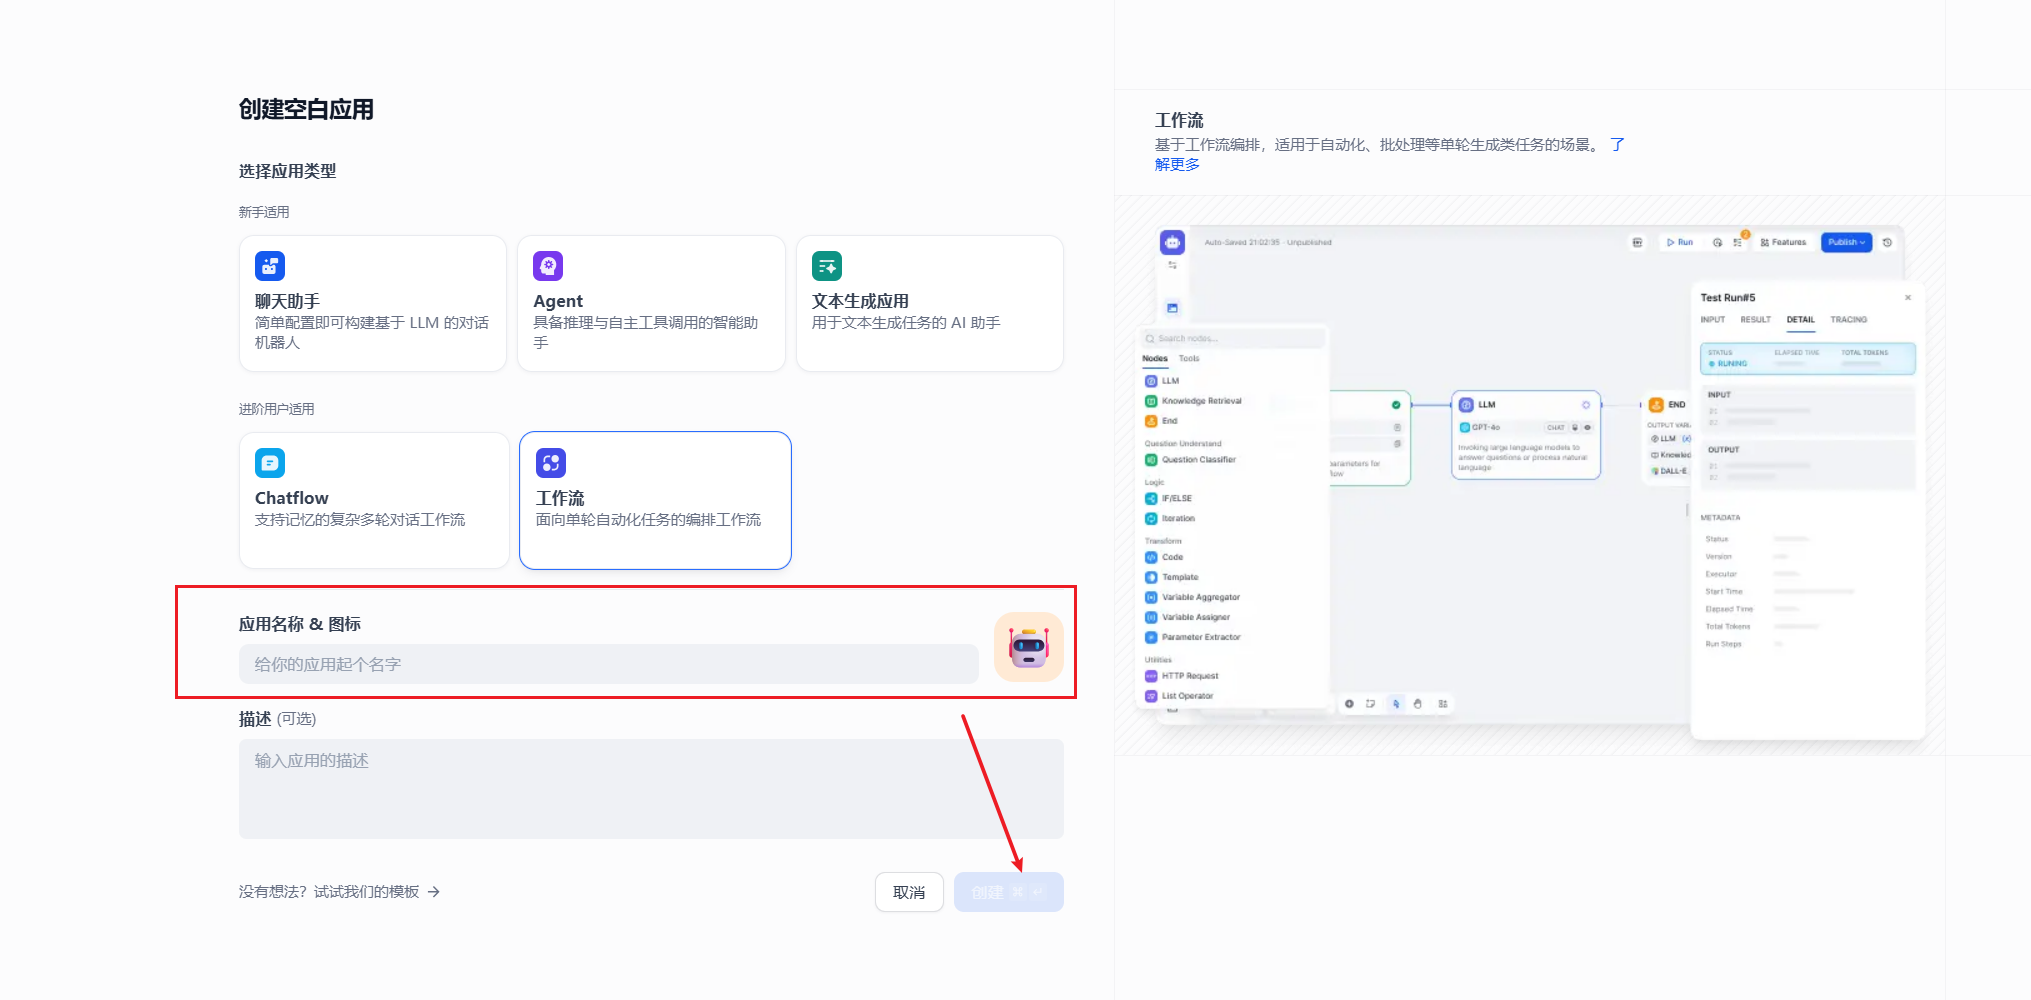Image resolution: width=2031 pixels, height=1000 pixels.
Task: Select the Chatflow app type
Action: [373, 500]
